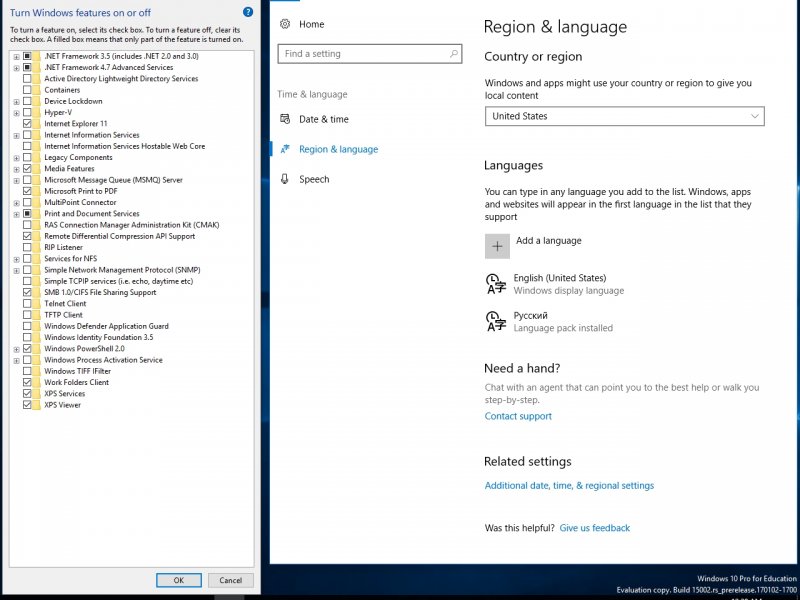
Task: Select Active Directory Lightweight Directory Services row
Action: [121, 79]
